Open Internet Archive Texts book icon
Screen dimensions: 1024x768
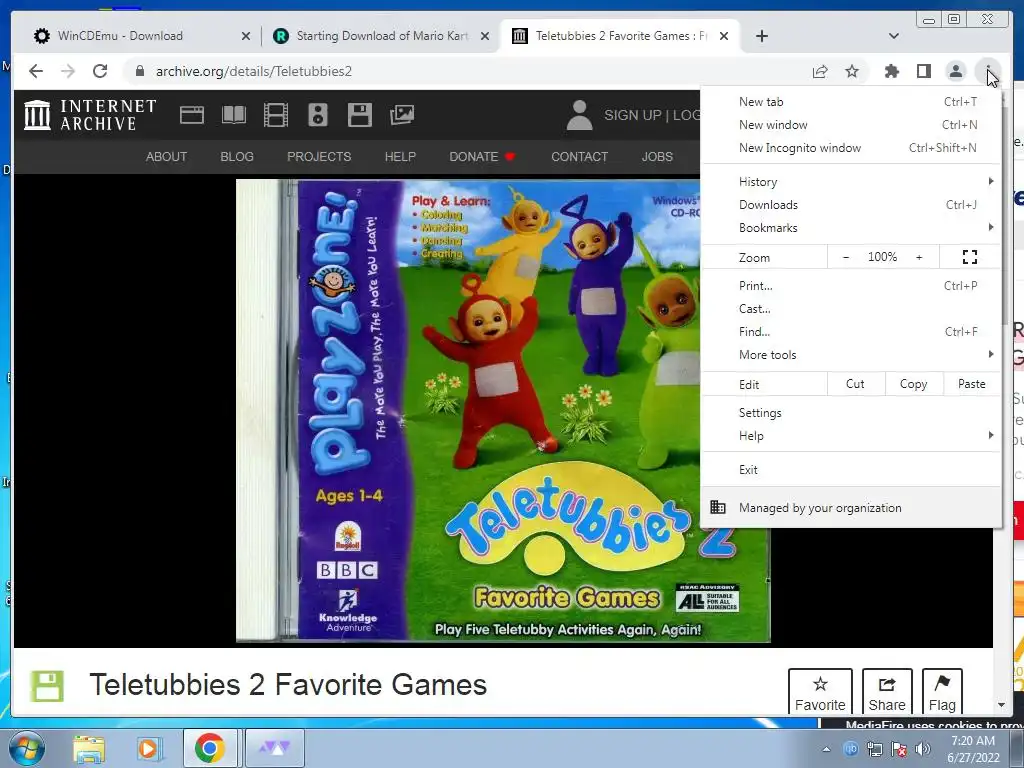pos(234,115)
